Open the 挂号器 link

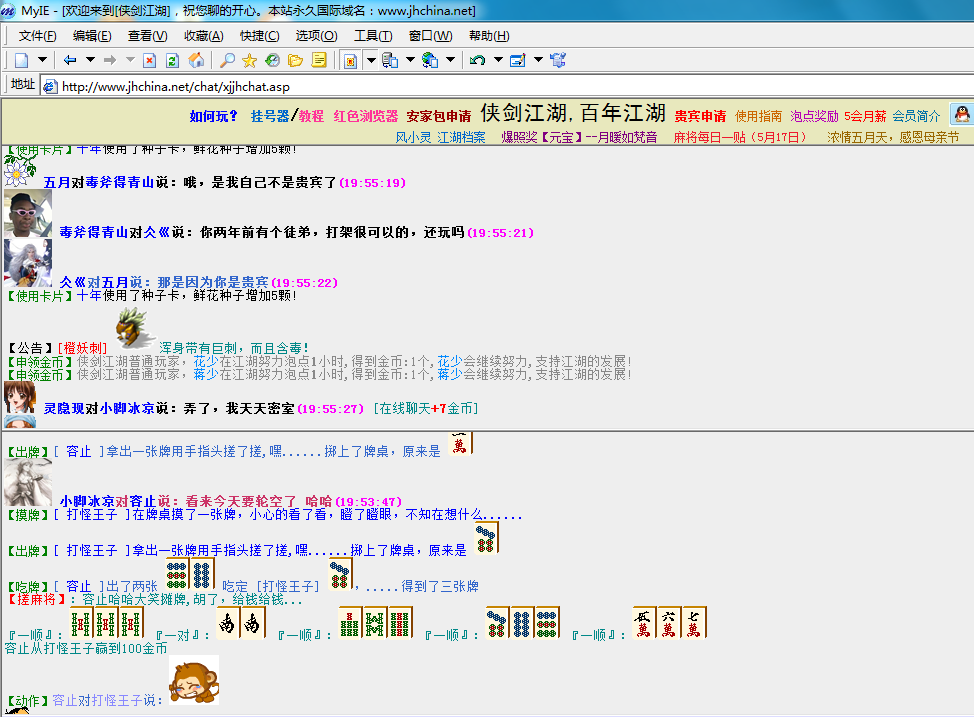[270, 116]
